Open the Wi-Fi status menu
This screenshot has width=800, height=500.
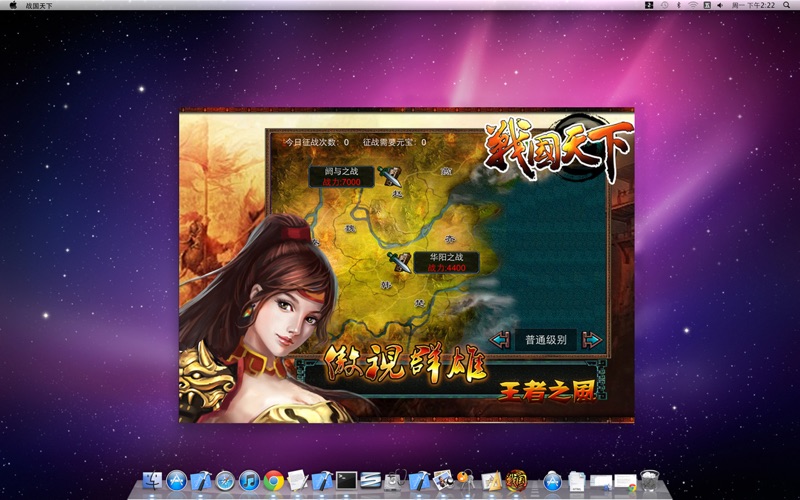click(693, 5)
